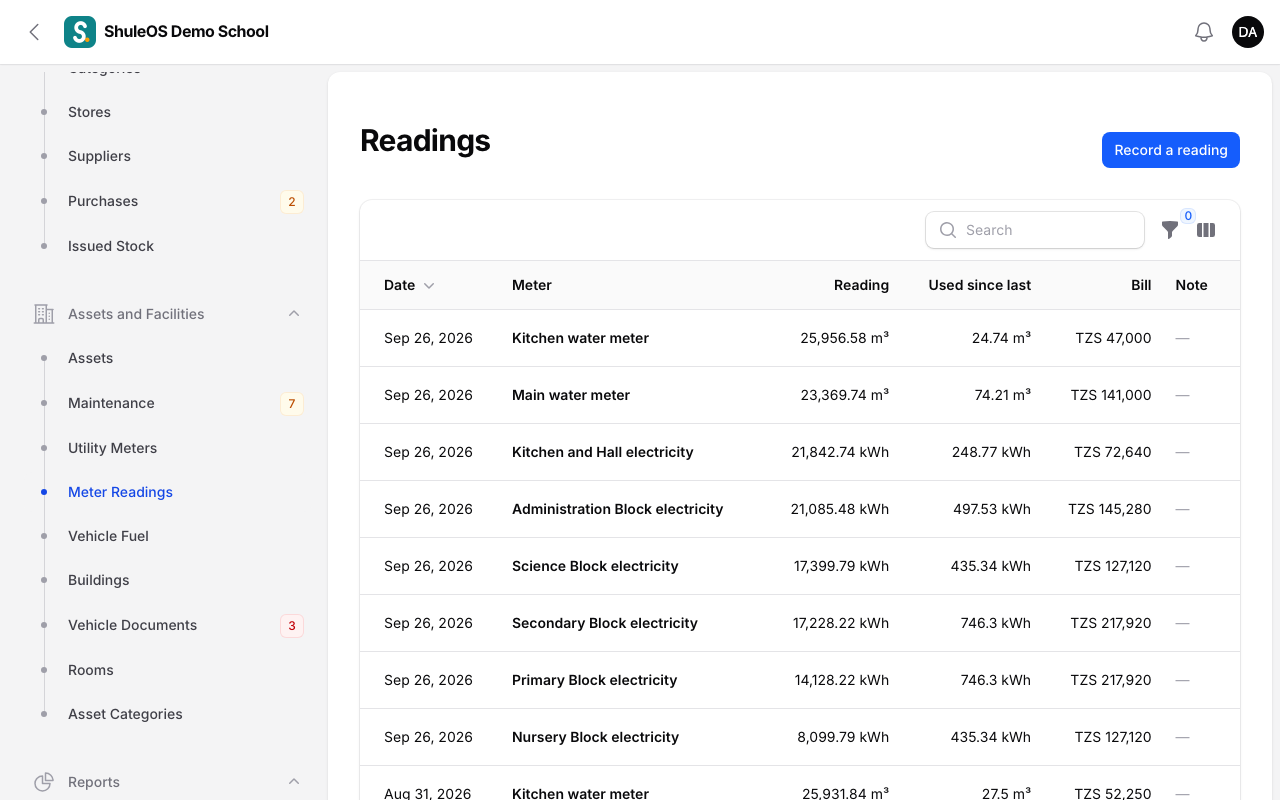Open Utility Meters in the sidebar
Screen dimensions: 1280x800
click(x=112, y=448)
